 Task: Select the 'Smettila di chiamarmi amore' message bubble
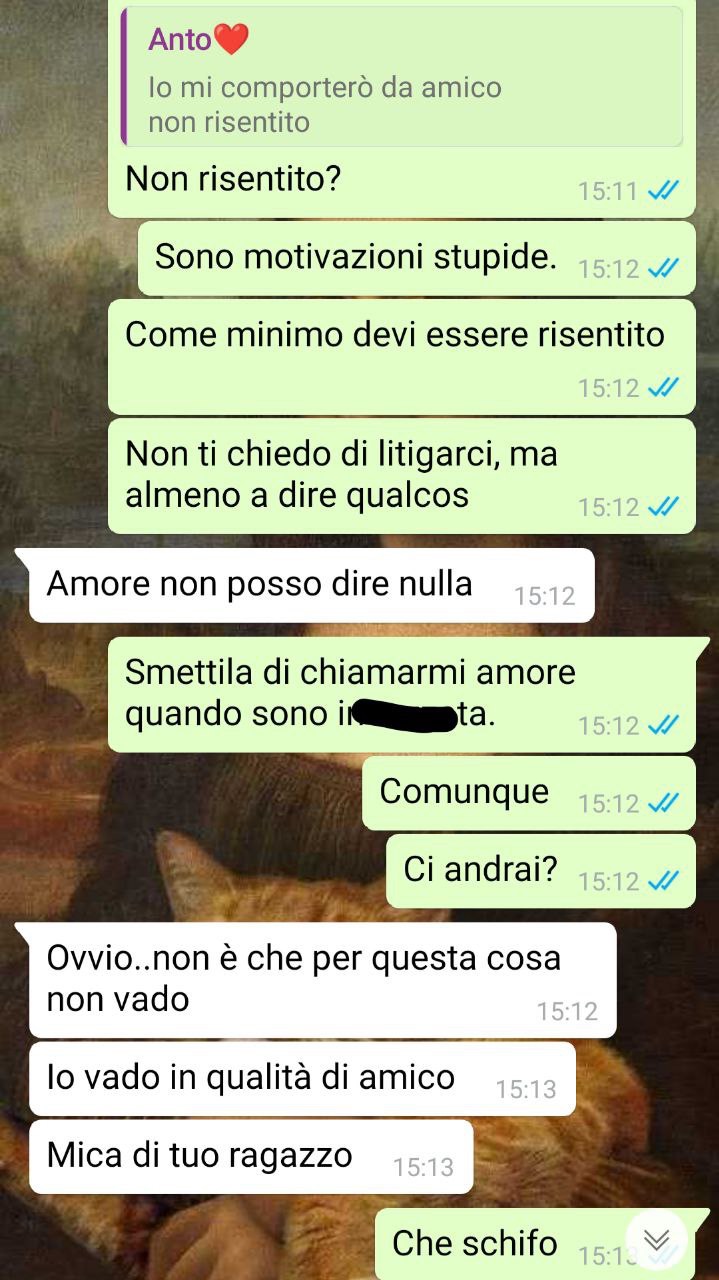click(402, 694)
